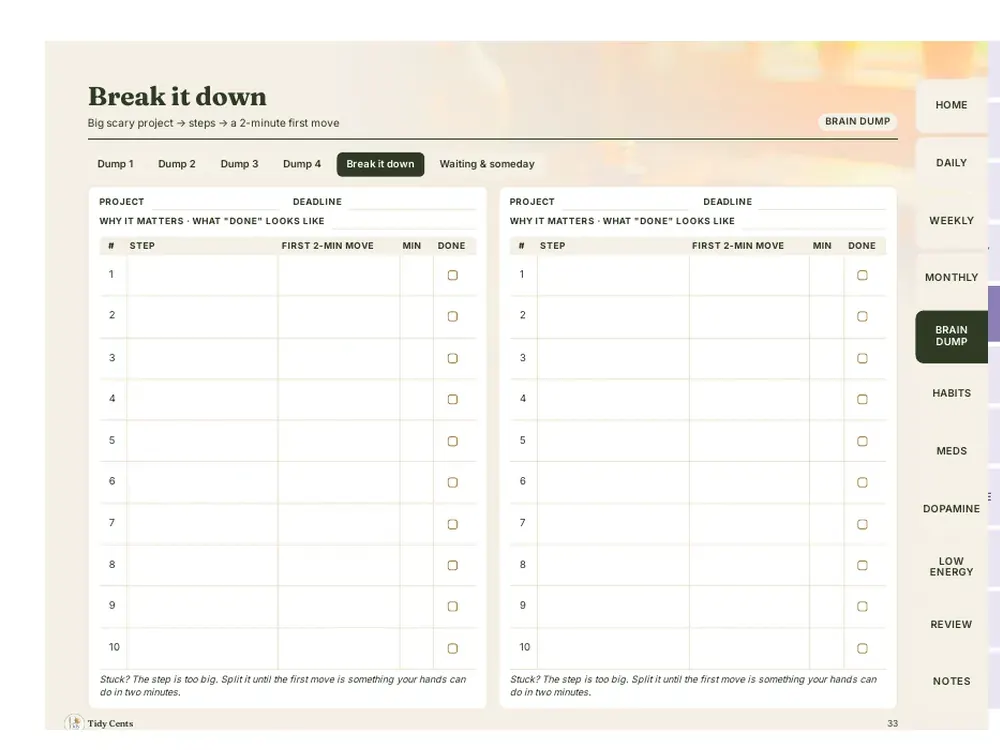This screenshot has height=750, width=1000.
Task: Tick DONE box for step 2, left project
Action: 453,316
